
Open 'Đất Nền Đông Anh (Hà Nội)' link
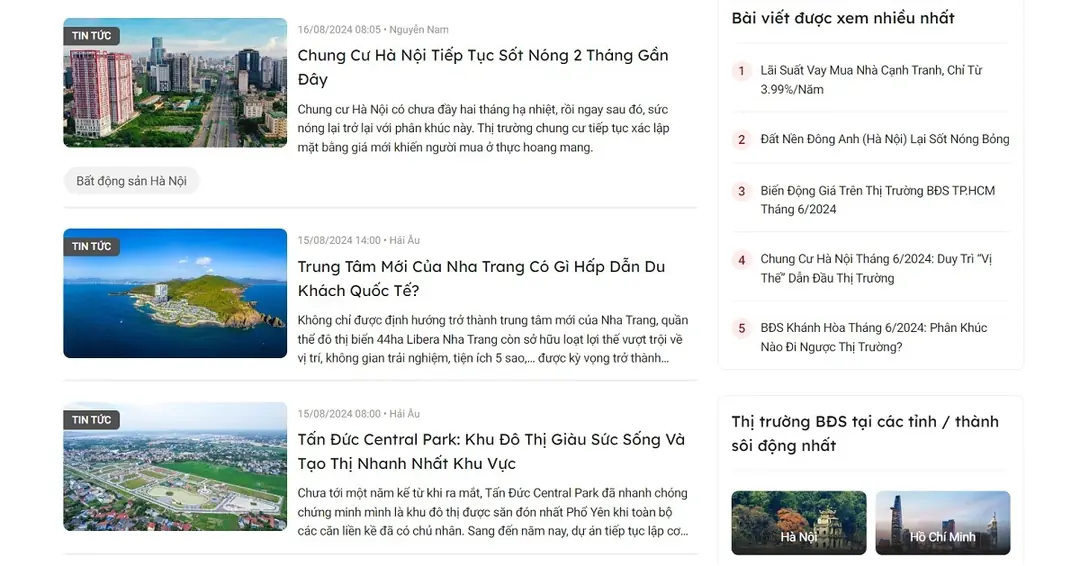pos(885,139)
